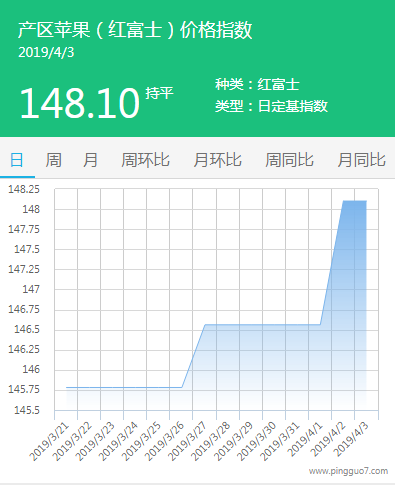Viewport: 395px width, 485px height.
Task: Open the 周同比 tab
Action: click(289, 160)
